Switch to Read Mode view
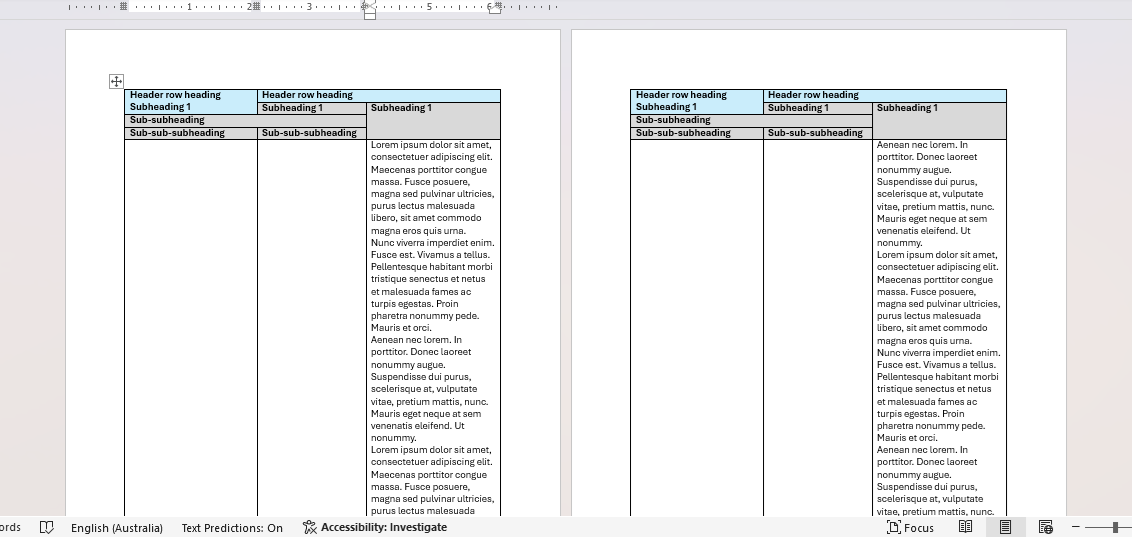 coord(965,527)
